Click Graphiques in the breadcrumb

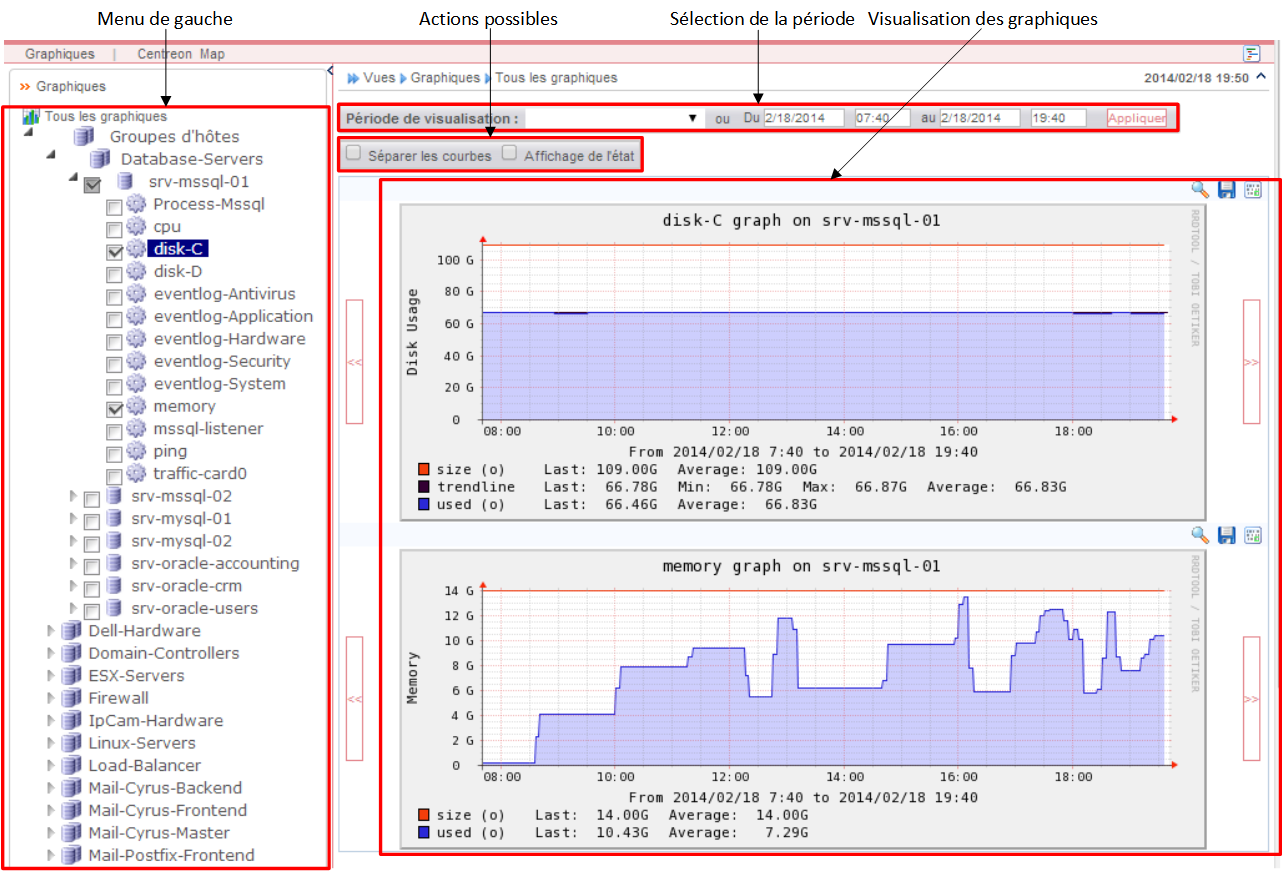445,77
